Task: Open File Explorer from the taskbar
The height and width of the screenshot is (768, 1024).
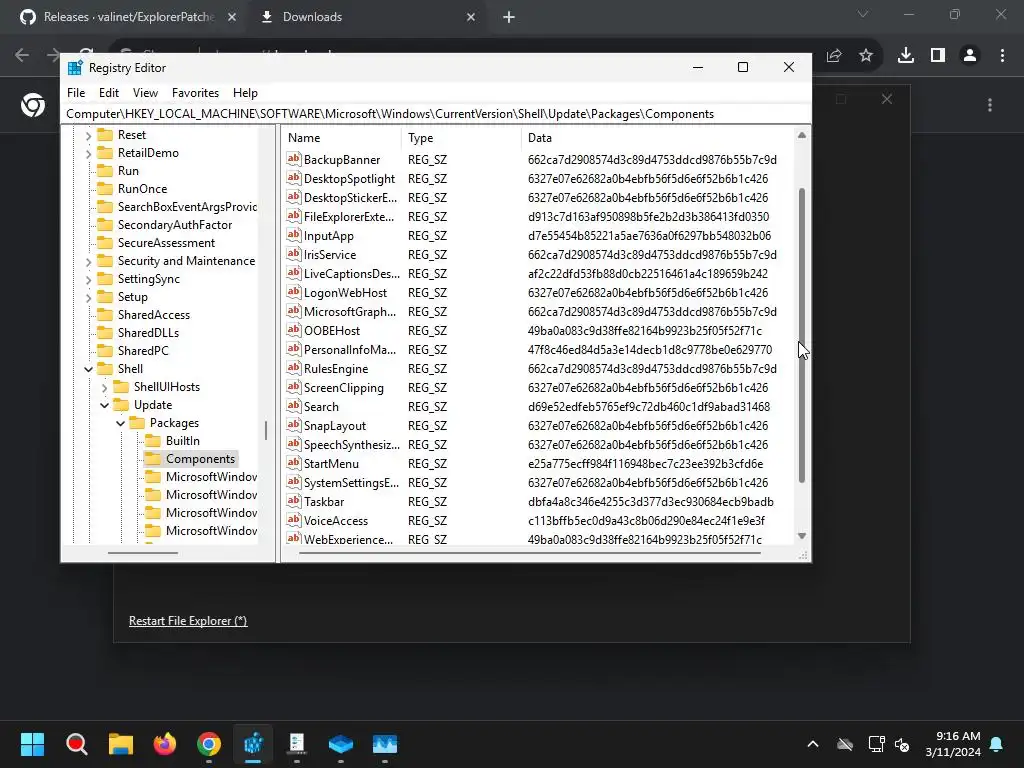Action: [x=121, y=744]
